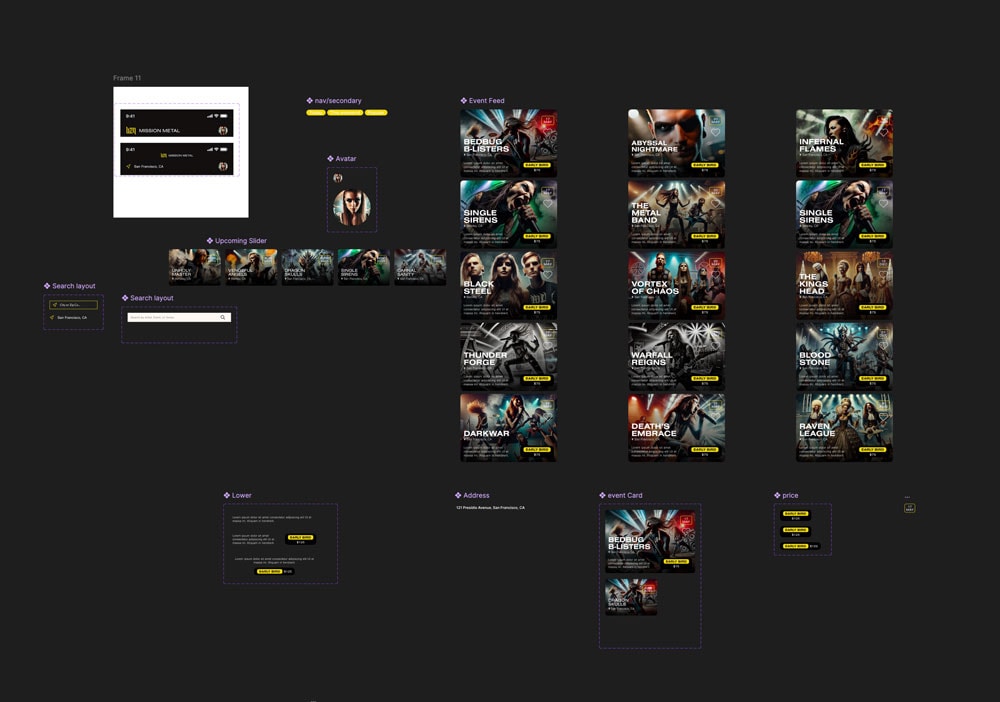The image size is (1000, 702).
Task: Select the Death's Embrace event card
Action: [677, 427]
